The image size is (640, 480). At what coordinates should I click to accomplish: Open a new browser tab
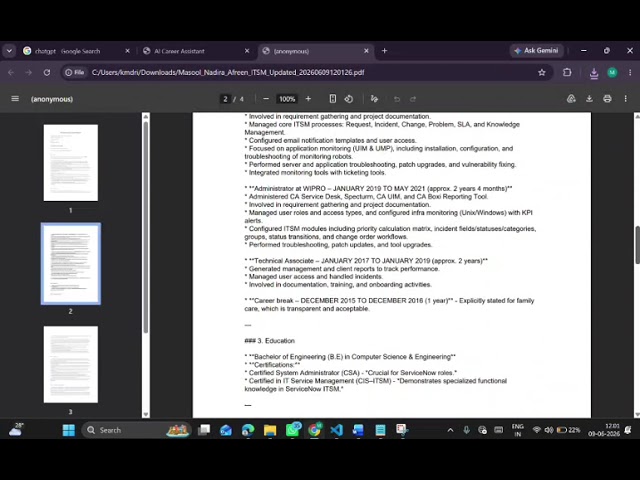(x=384, y=51)
